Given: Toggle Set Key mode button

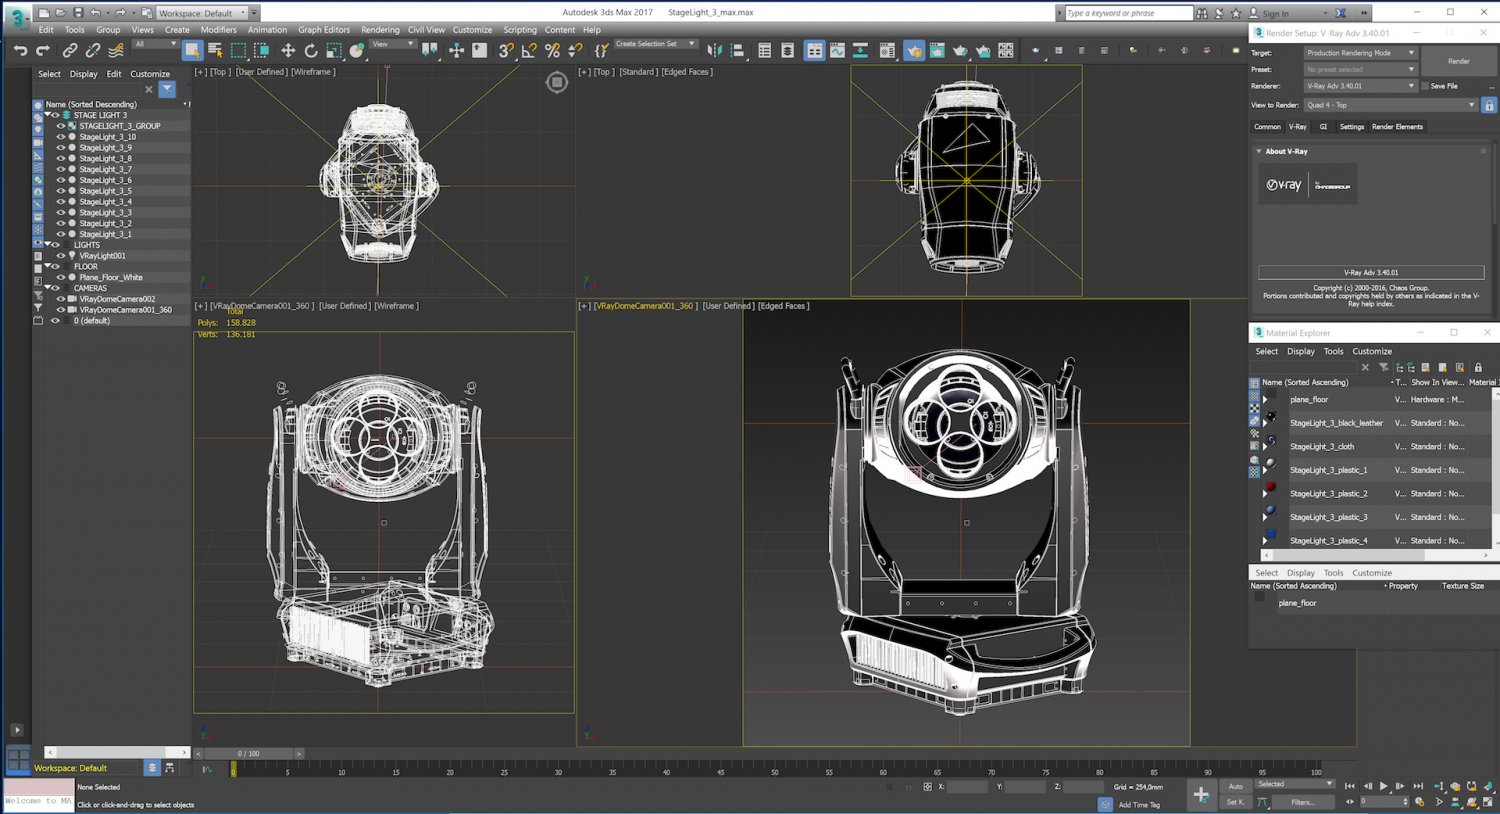Looking at the screenshot, I should [x=1236, y=802].
